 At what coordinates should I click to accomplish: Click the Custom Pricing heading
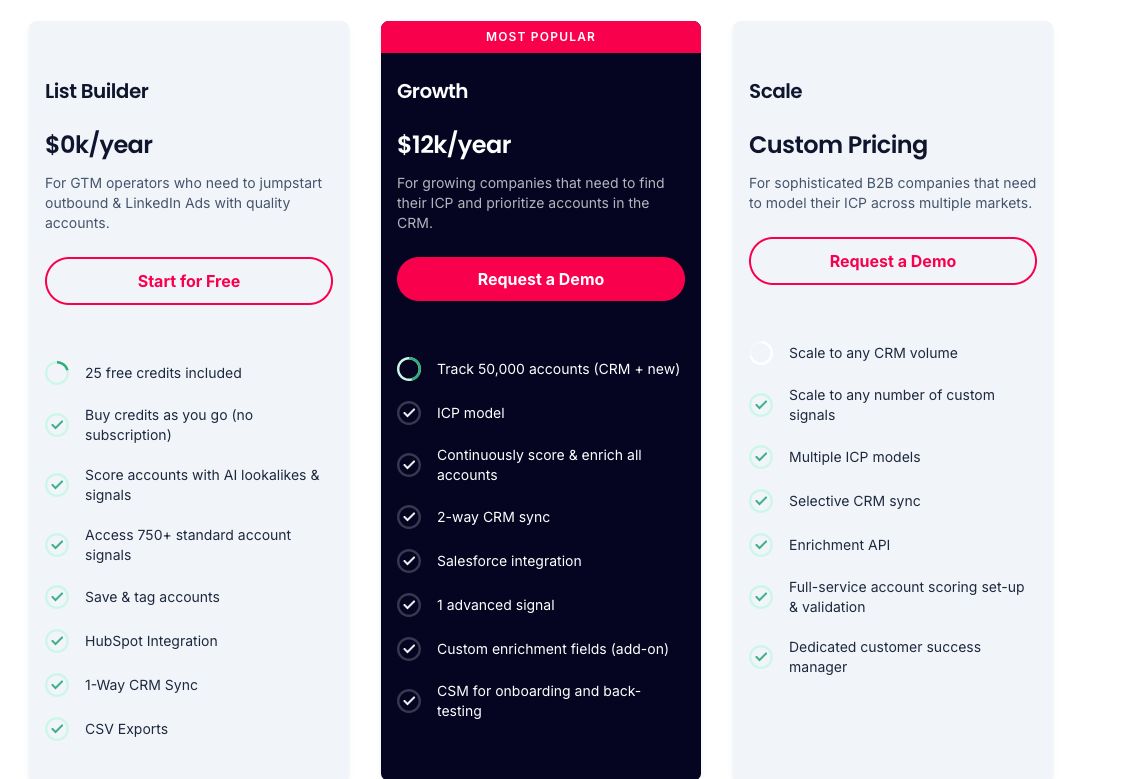[x=838, y=144]
